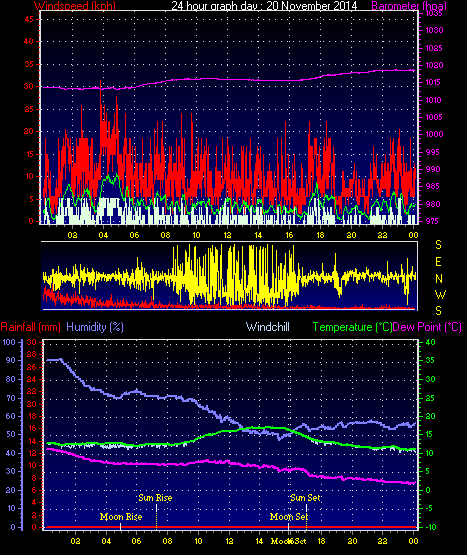
Task: Click barometer scale value 1000
Action: (434, 134)
